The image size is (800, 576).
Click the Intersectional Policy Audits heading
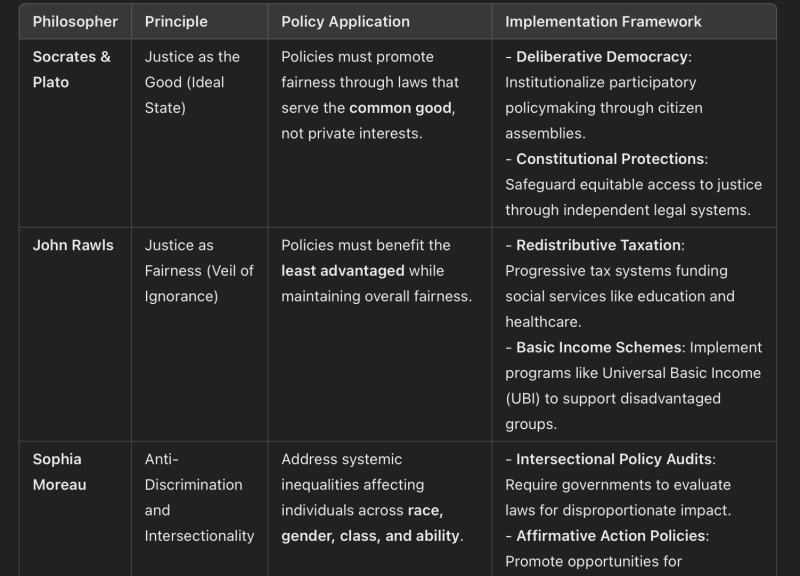(614, 459)
